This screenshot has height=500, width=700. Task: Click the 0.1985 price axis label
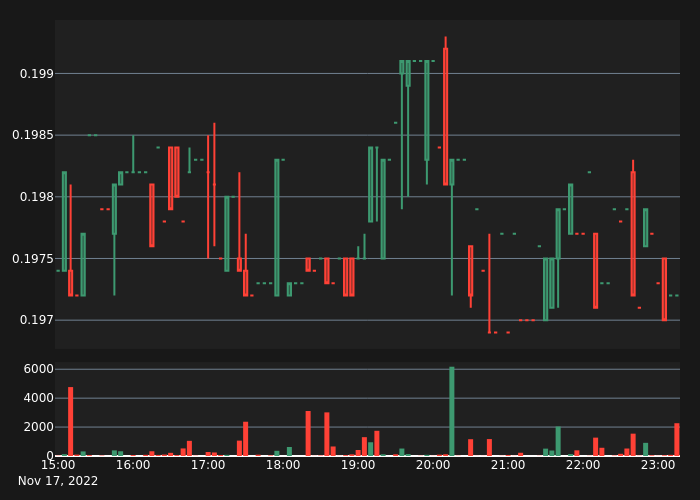pyautogui.click(x=33, y=135)
